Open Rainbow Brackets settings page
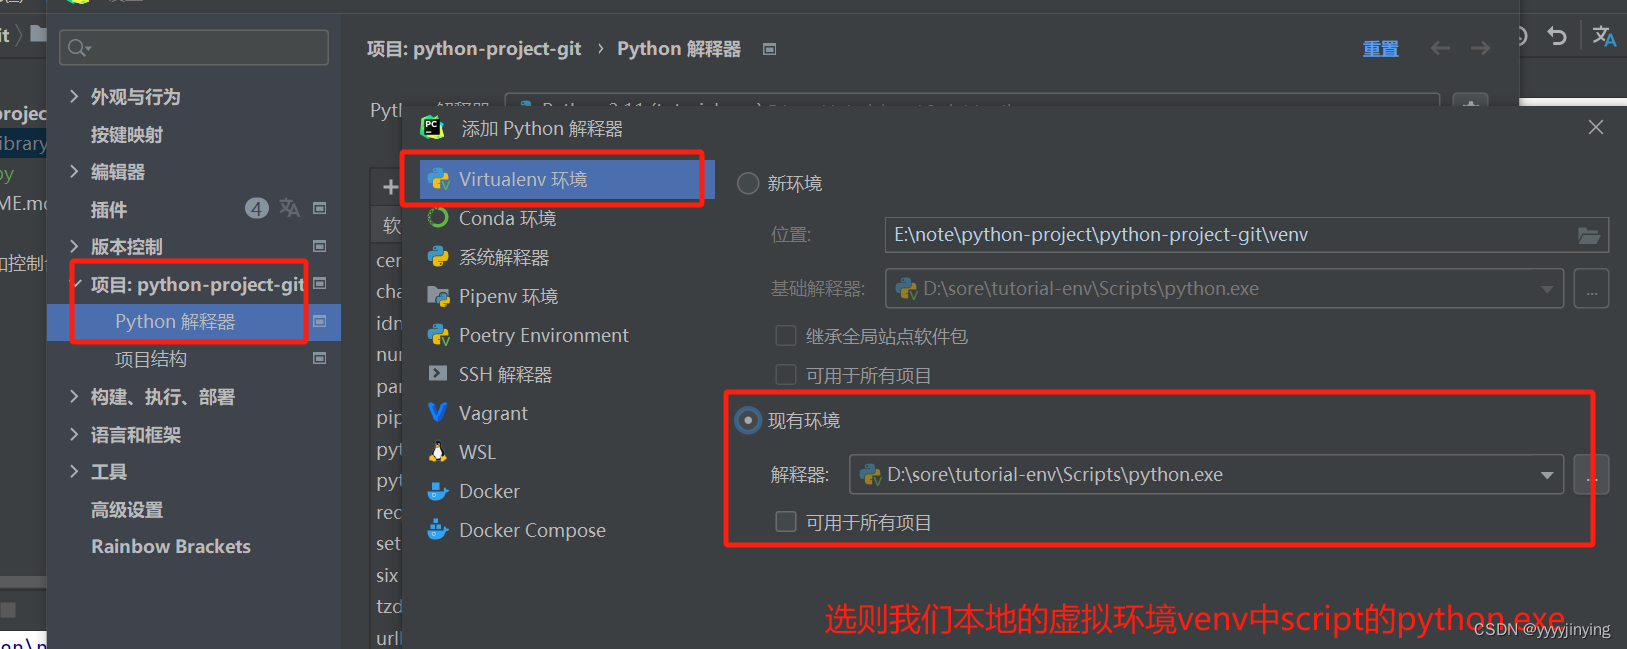This screenshot has height=649, width=1627. point(171,547)
